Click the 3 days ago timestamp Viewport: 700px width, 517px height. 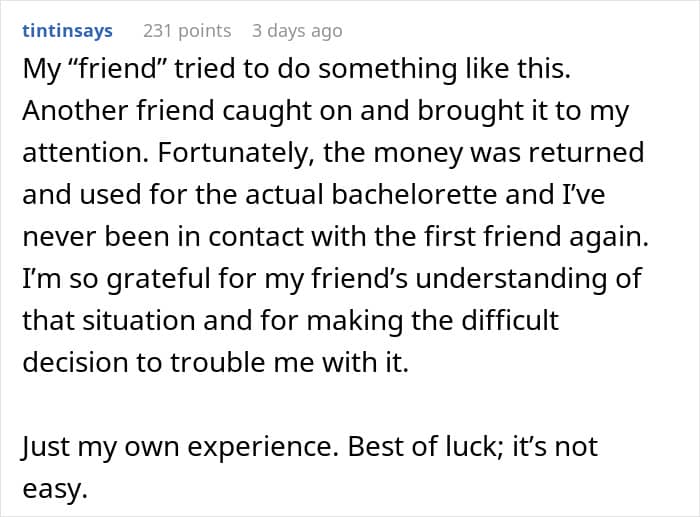297,31
